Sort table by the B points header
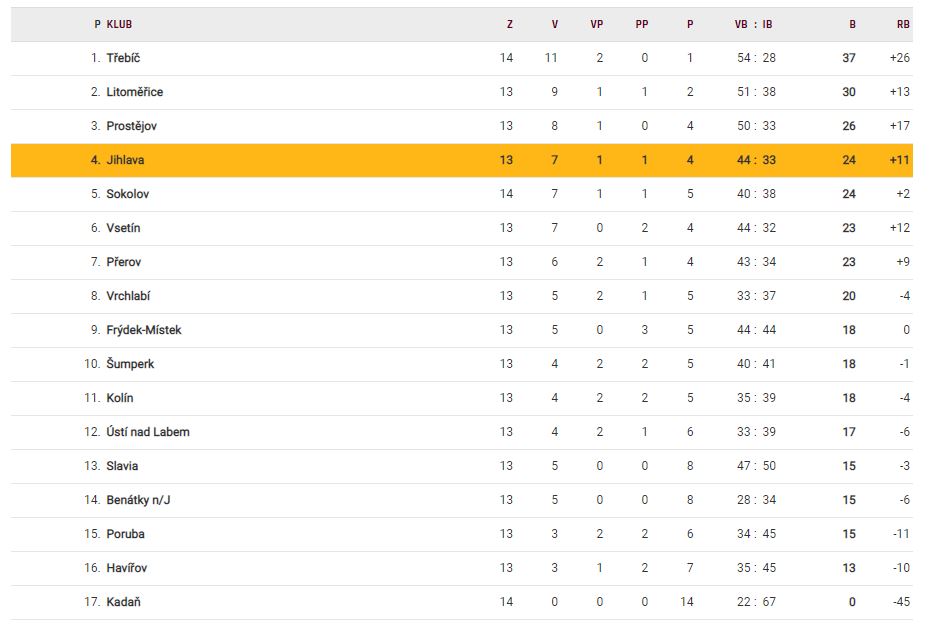Screen dimensions: 935x624 (x=852, y=25)
